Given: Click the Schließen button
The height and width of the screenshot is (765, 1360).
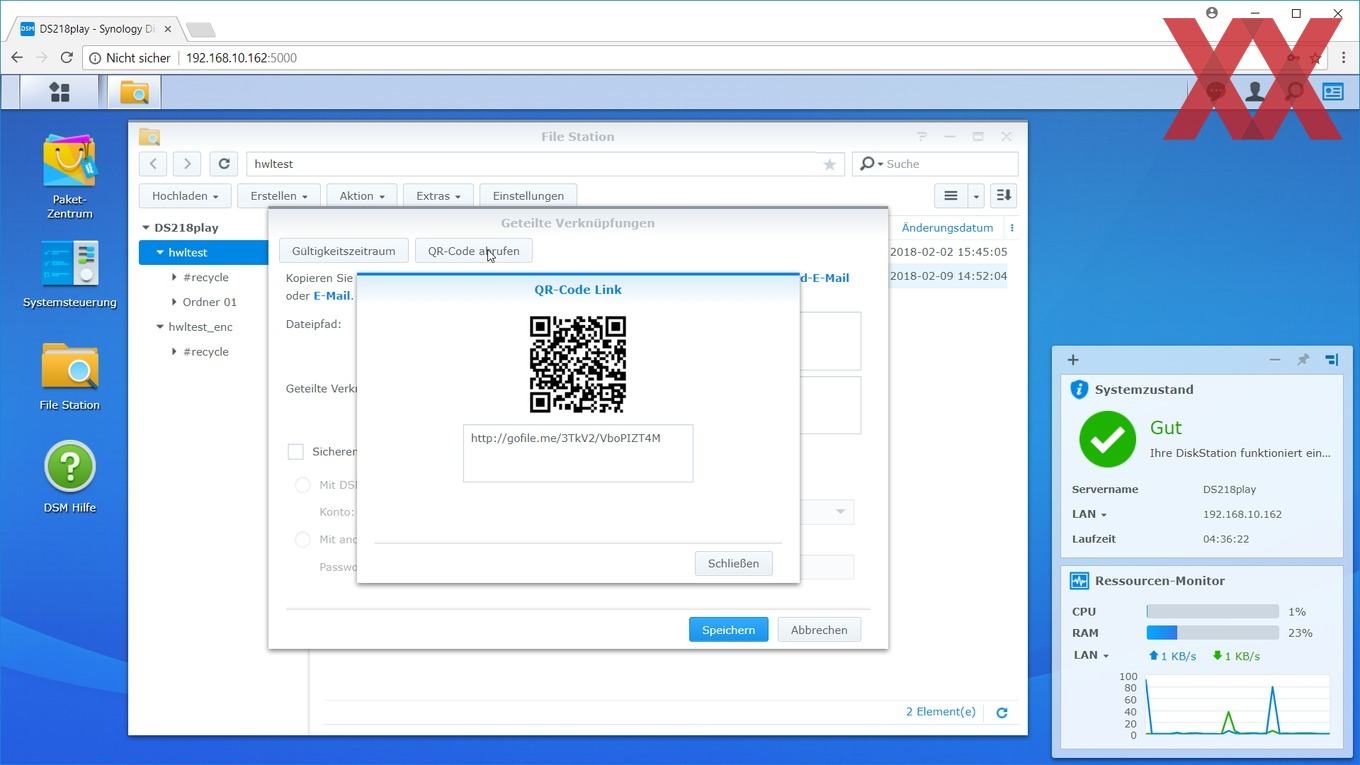Looking at the screenshot, I should pos(733,564).
